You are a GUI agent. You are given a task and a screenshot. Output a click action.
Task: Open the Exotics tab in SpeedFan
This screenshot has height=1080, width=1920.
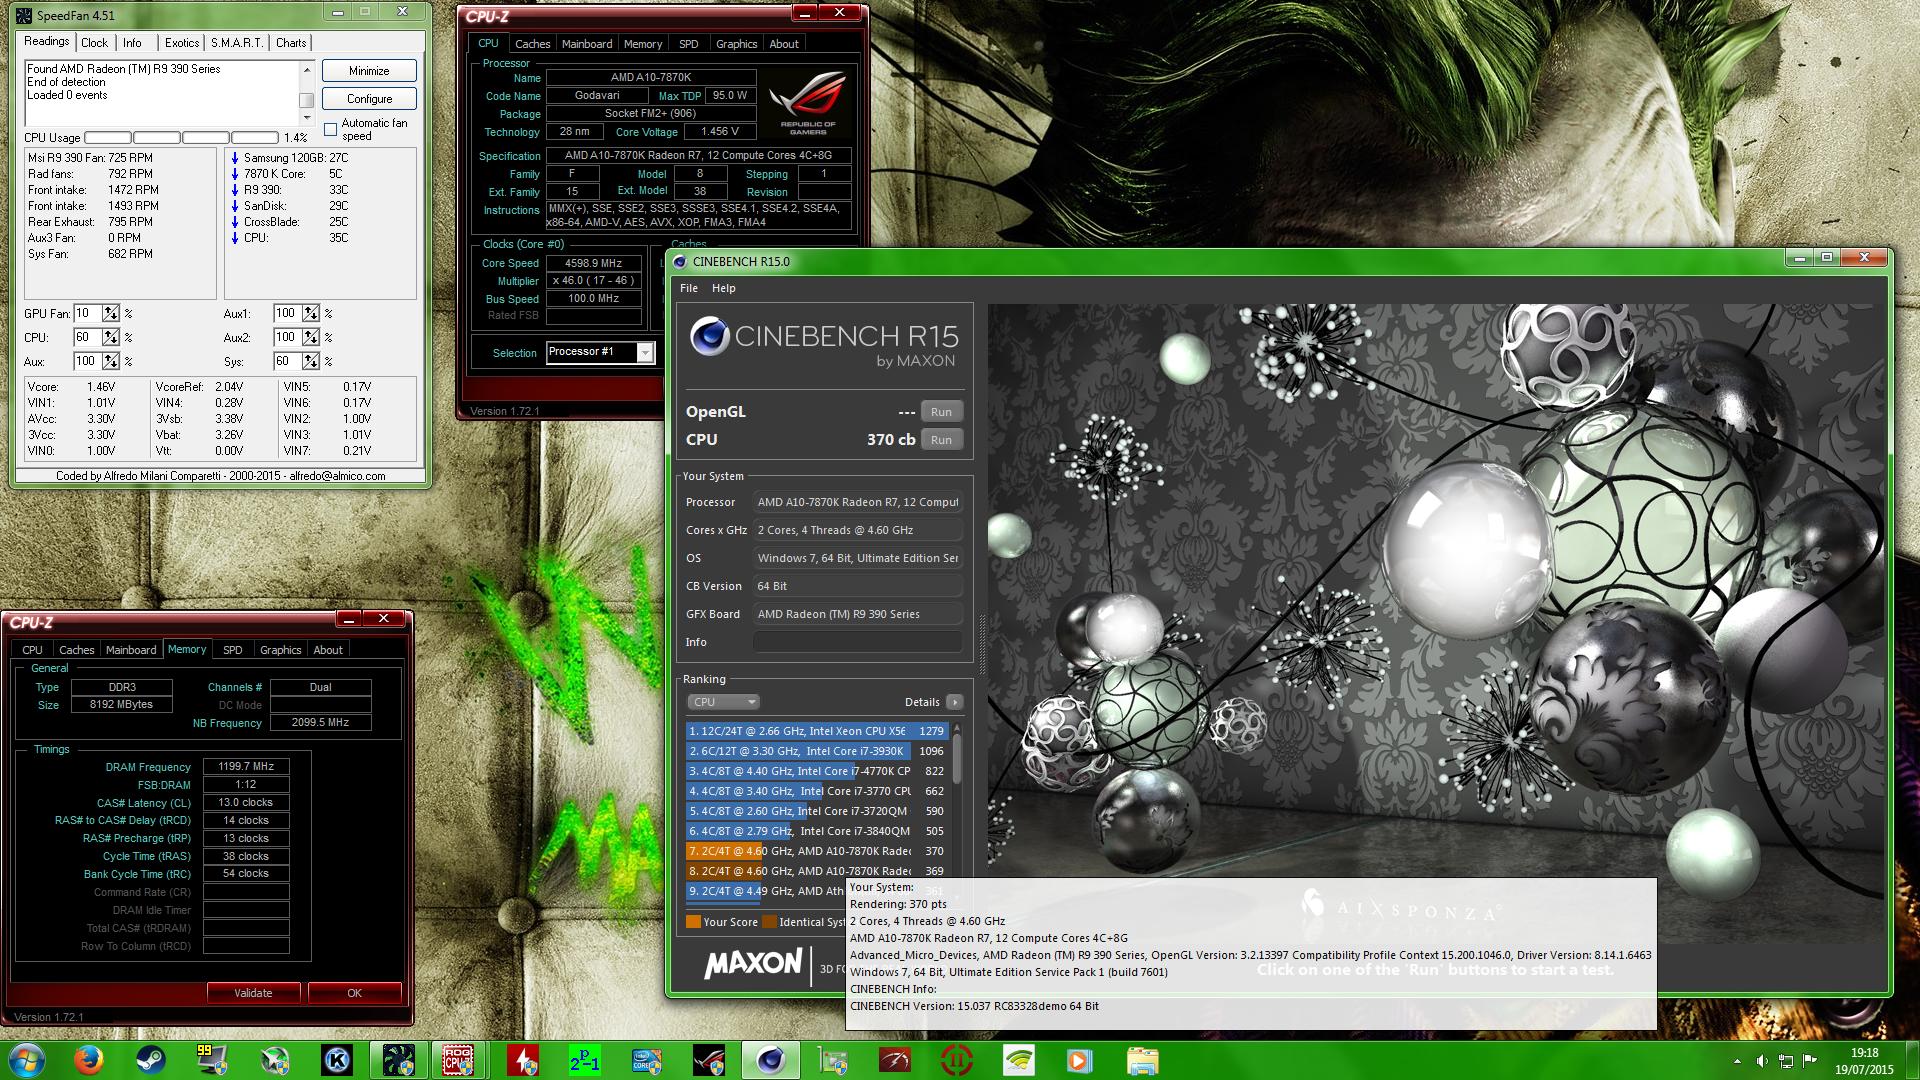pyautogui.click(x=181, y=43)
